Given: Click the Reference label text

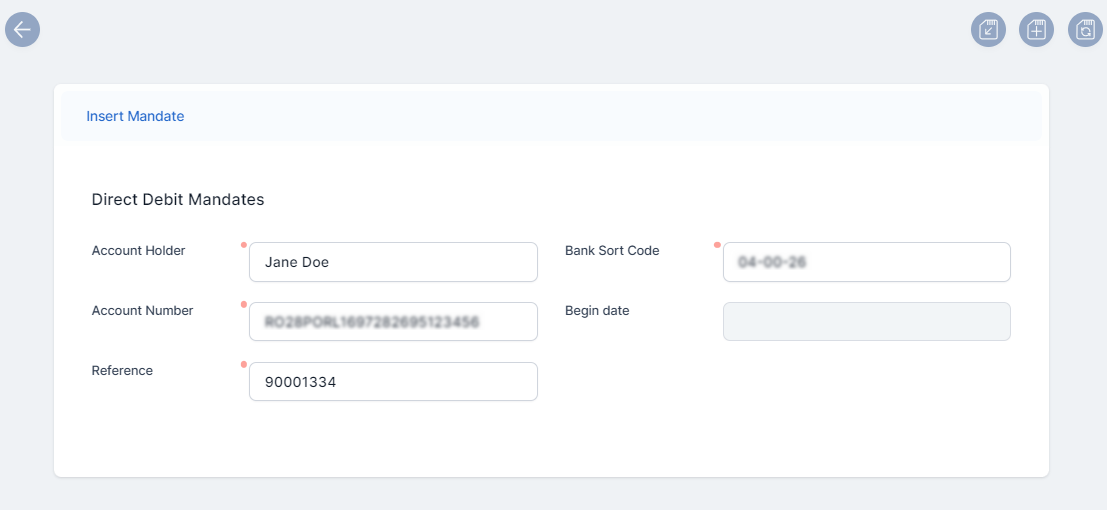Looking at the screenshot, I should pyautogui.click(x=122, y=371).
